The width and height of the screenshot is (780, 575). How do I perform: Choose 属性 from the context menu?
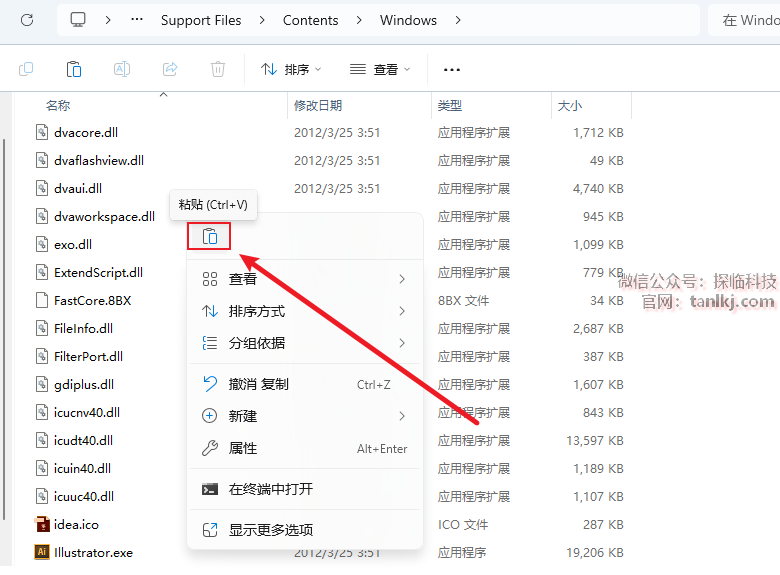tap(243, 449)
